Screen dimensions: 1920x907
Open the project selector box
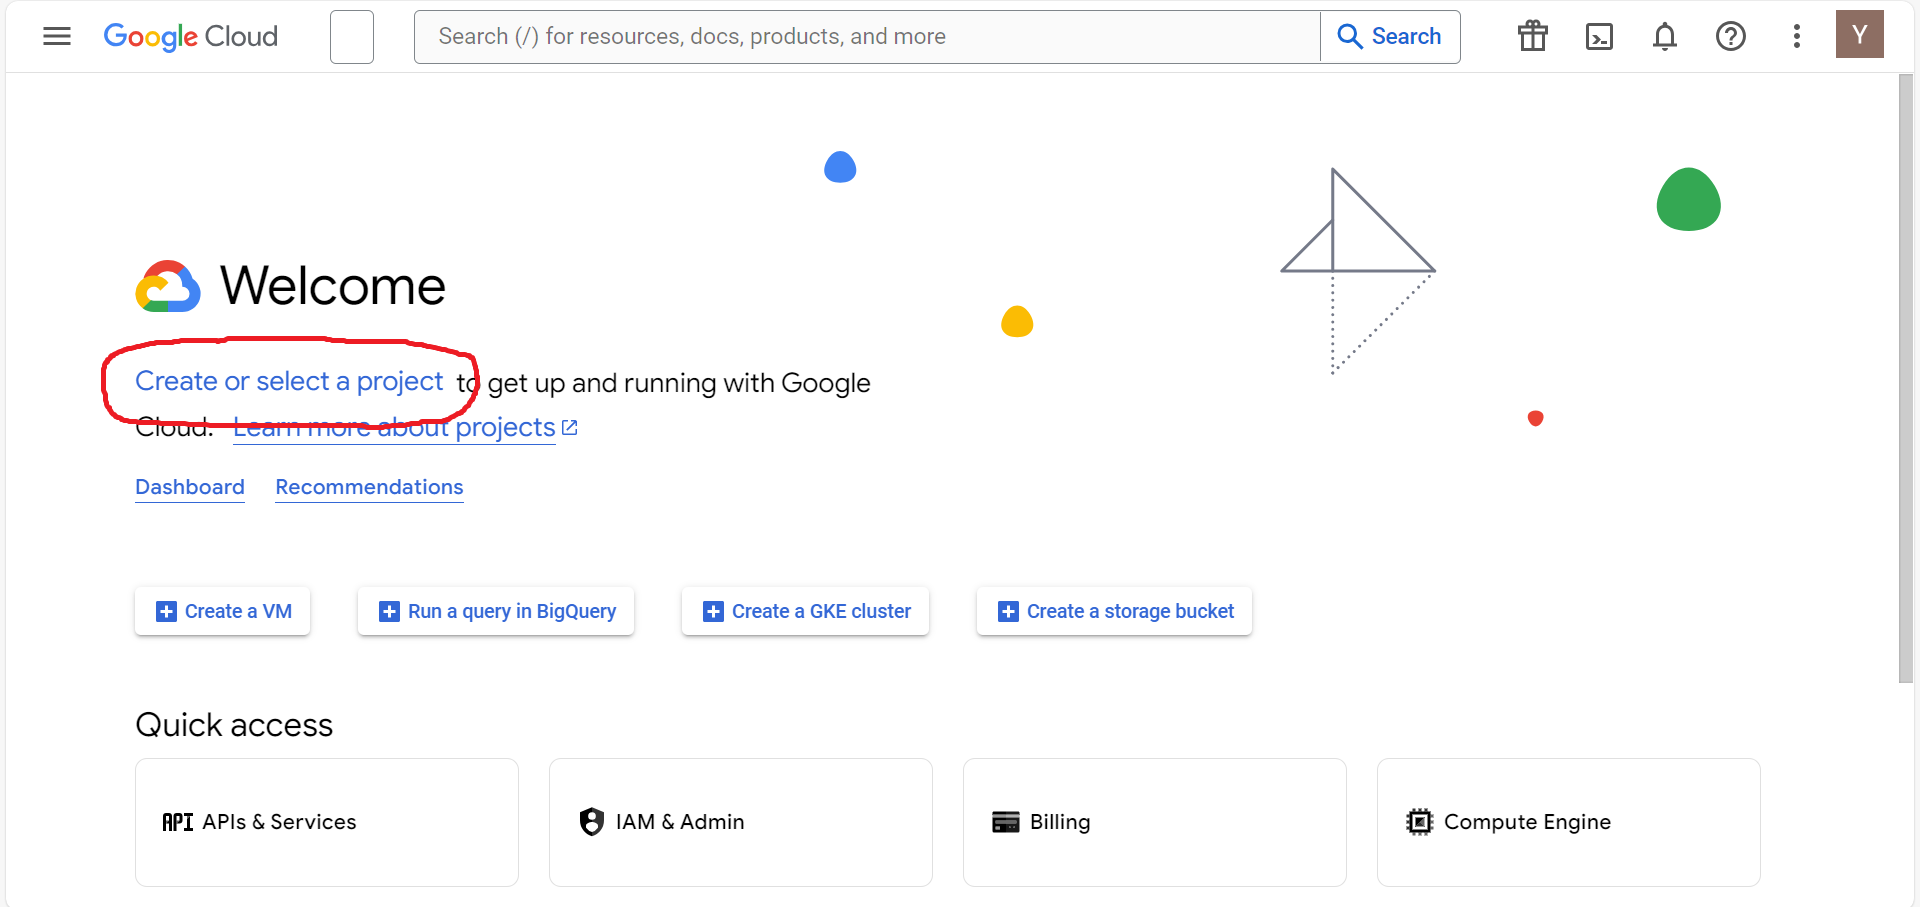pos(352,37)
